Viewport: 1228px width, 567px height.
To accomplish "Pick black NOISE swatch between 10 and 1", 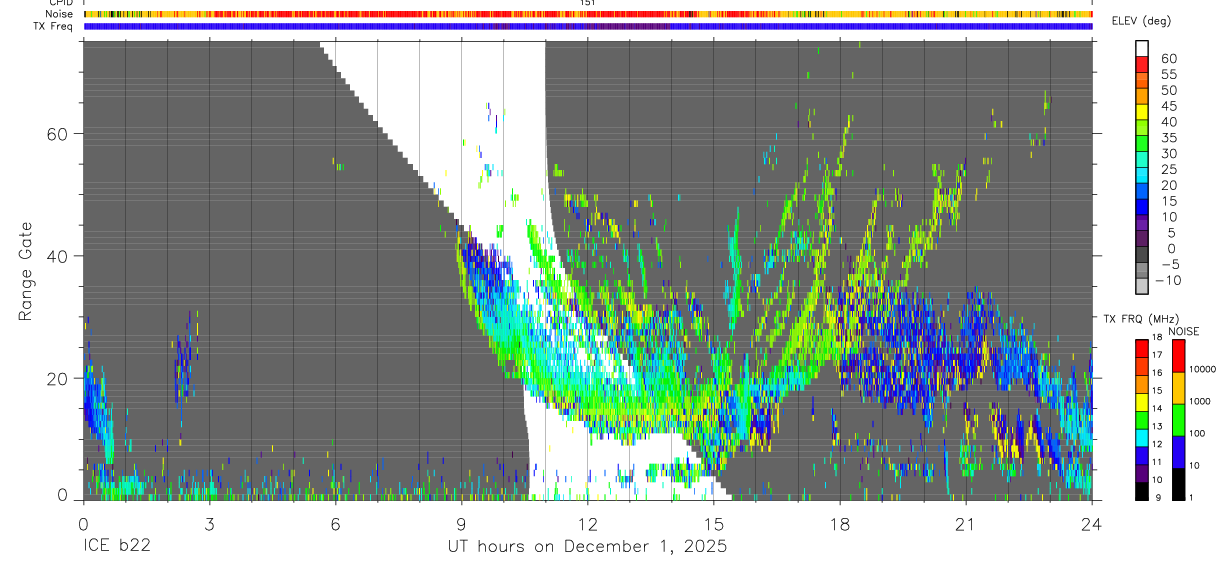I will click(x=1180, y=484).
